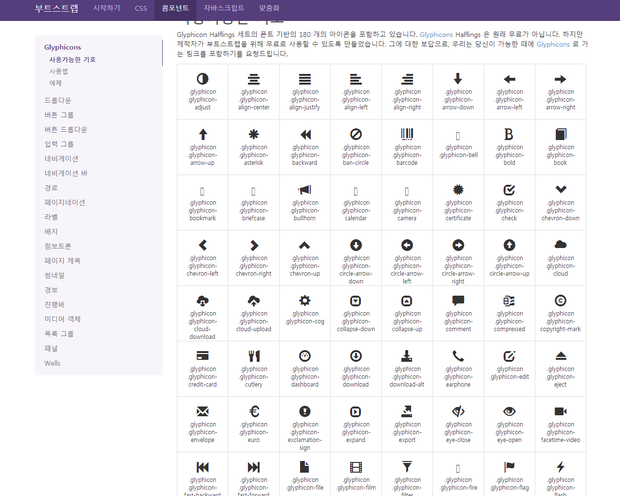Click the credit-card glyphicon
The height and width of the screenshot is (496, 620).
pos(202,356)
